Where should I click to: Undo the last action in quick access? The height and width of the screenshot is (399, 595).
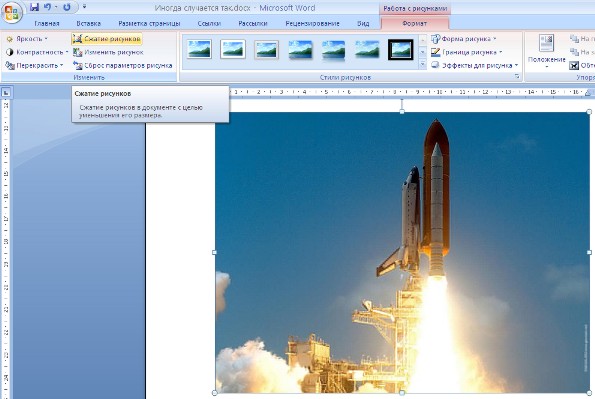point(47,7)
